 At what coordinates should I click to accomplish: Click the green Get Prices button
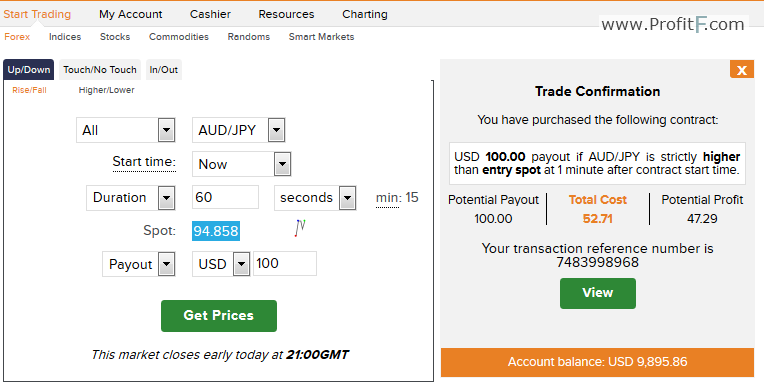point(219,316)
